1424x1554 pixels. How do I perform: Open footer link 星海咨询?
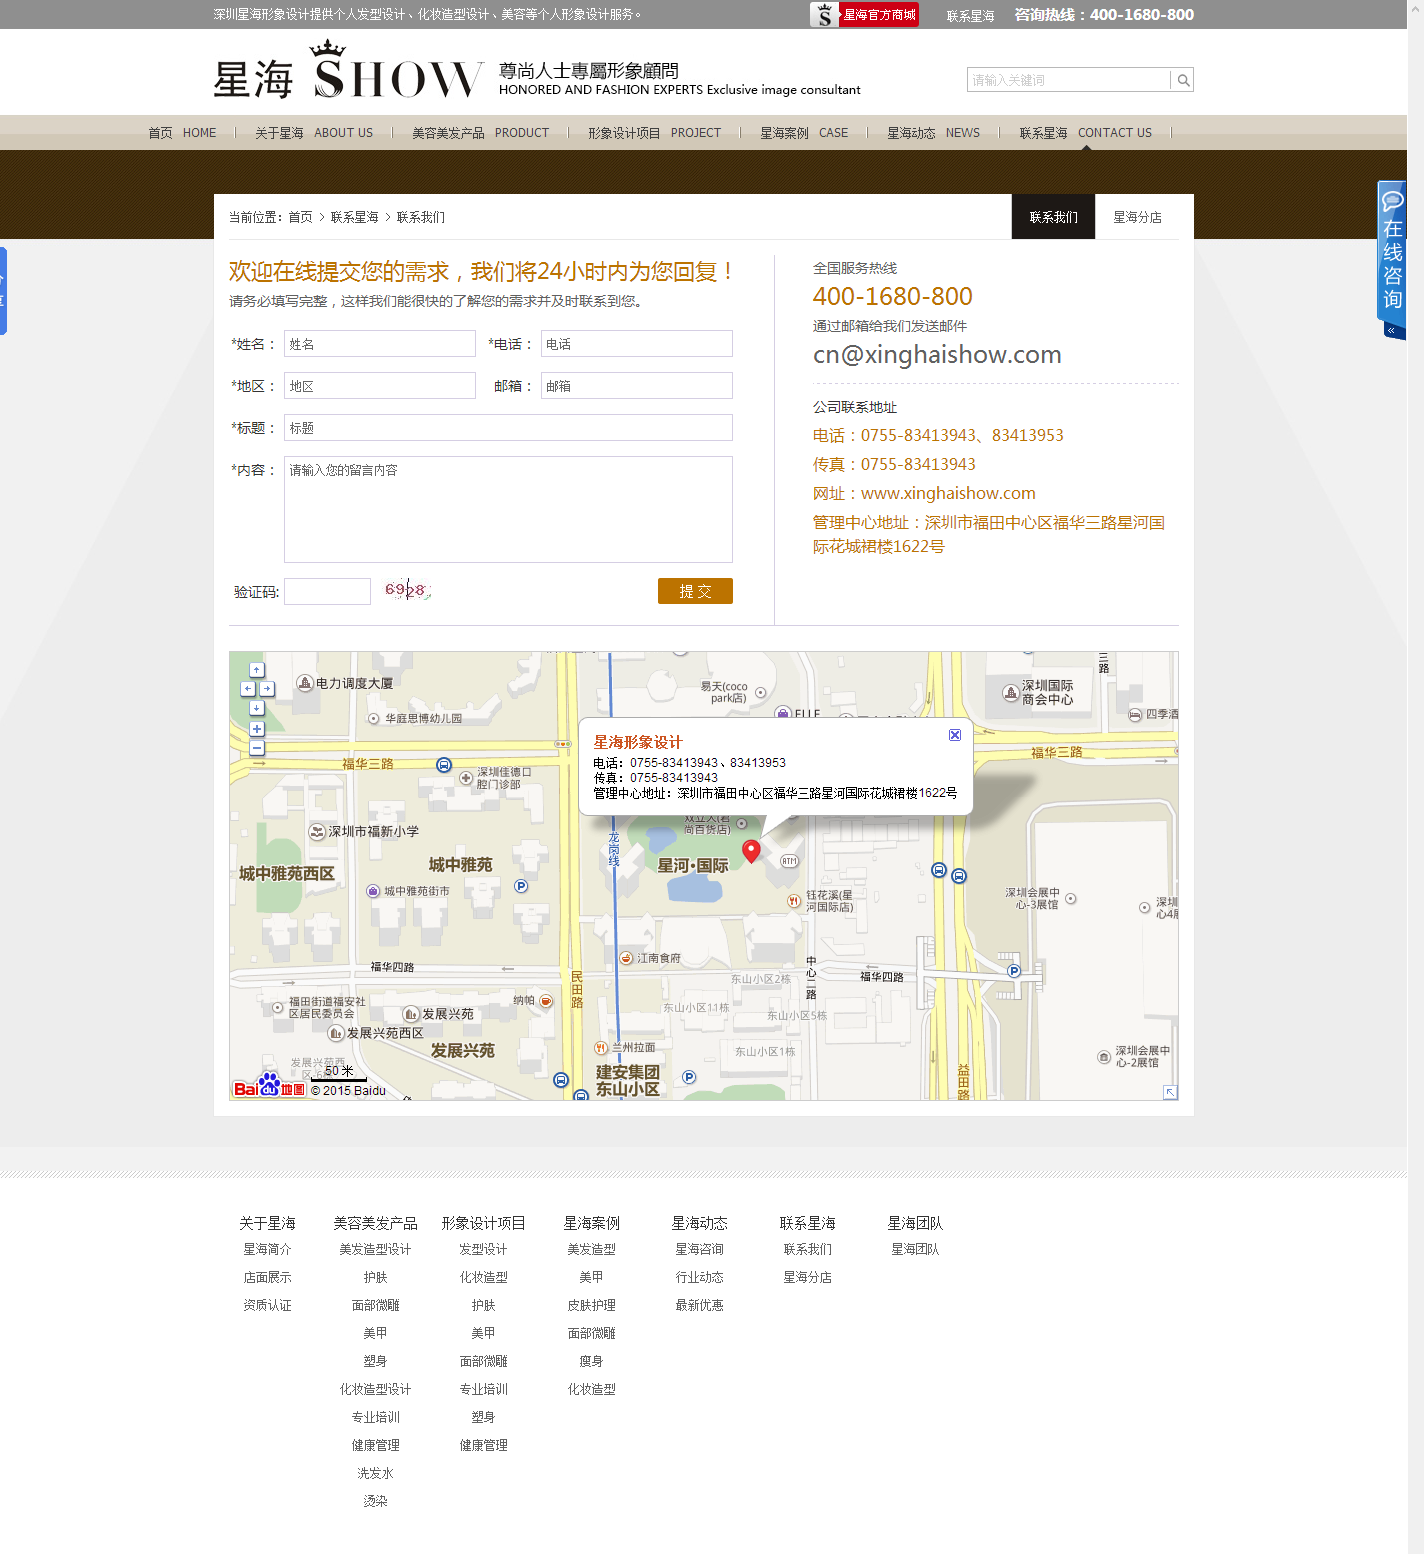[x=699, y=1249]
